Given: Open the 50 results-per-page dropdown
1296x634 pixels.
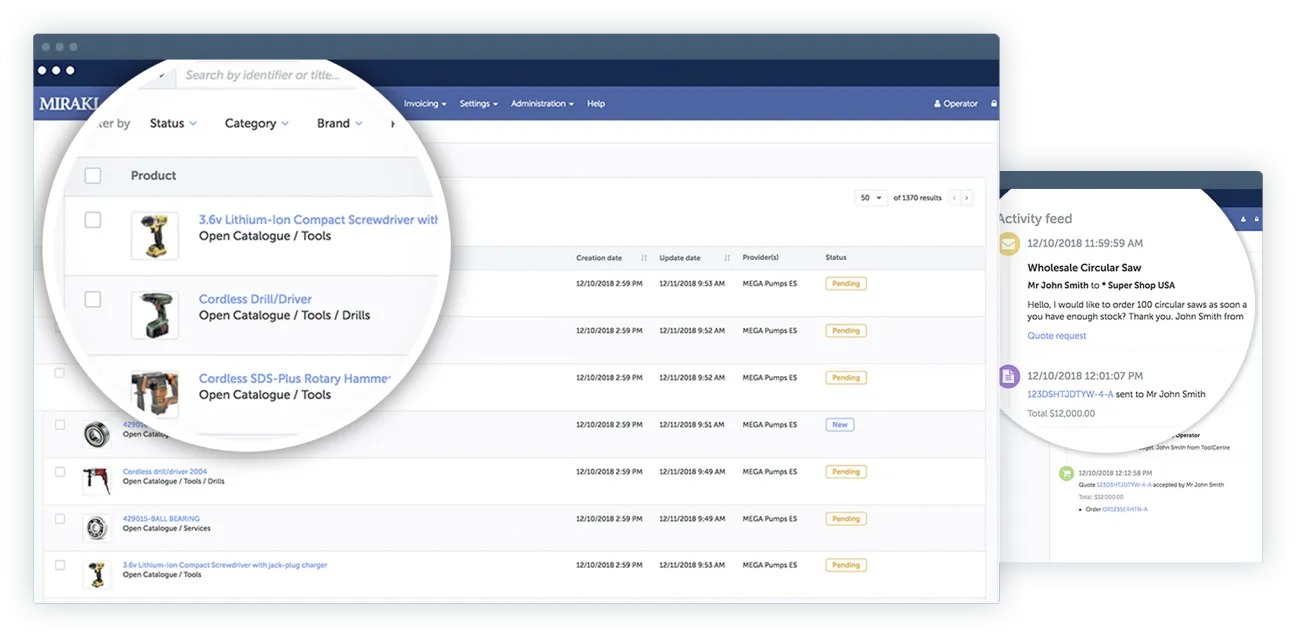Looking at the screenshot, I should [x=871, y=197].
